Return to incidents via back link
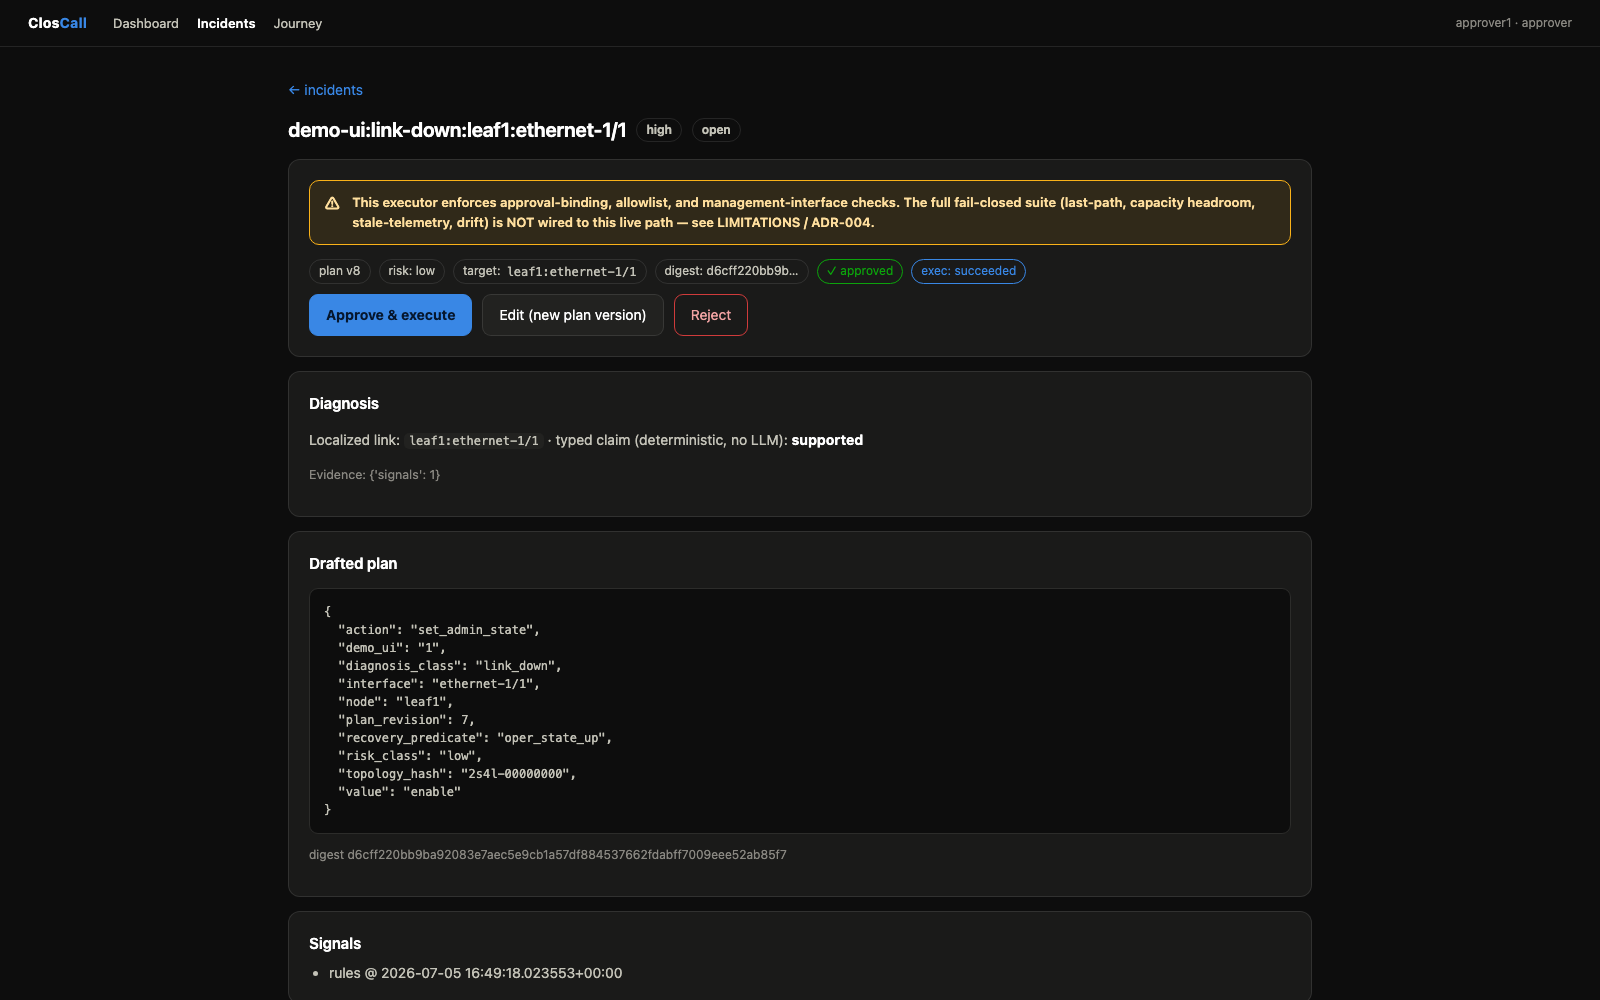This screenshot has height=1000, width=1600. [x=326, y=90]
